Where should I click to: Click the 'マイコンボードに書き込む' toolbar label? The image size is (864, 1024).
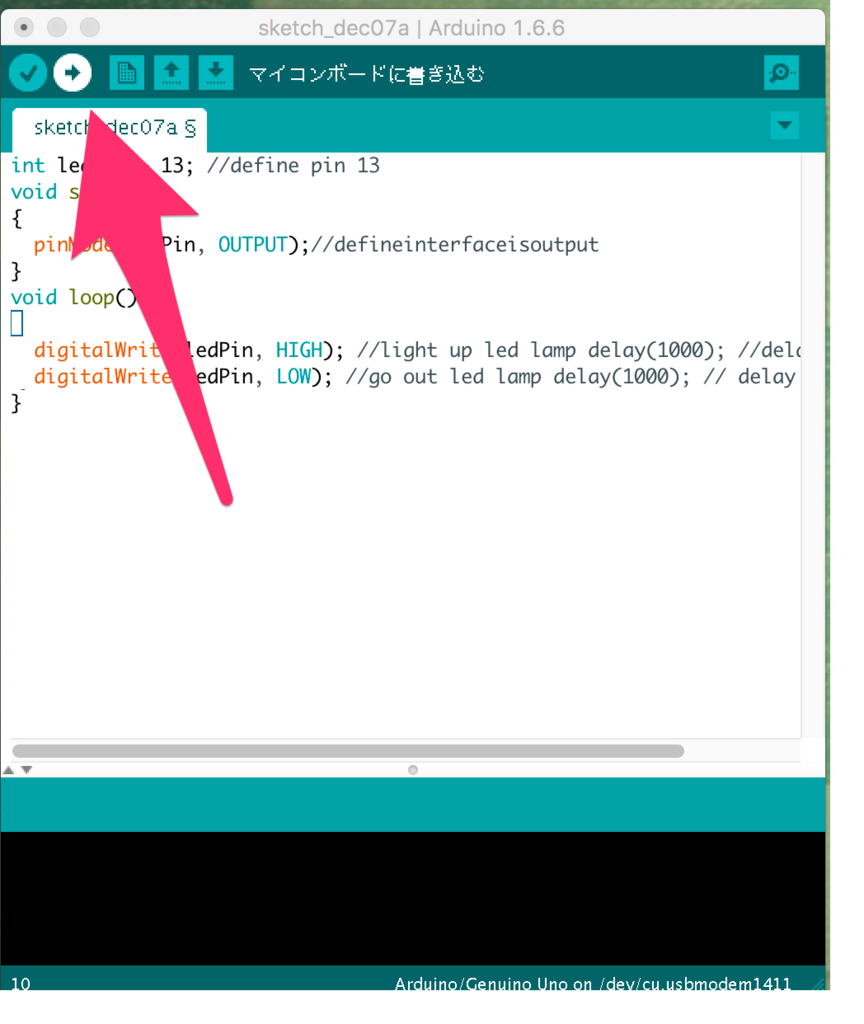[366, 74]
